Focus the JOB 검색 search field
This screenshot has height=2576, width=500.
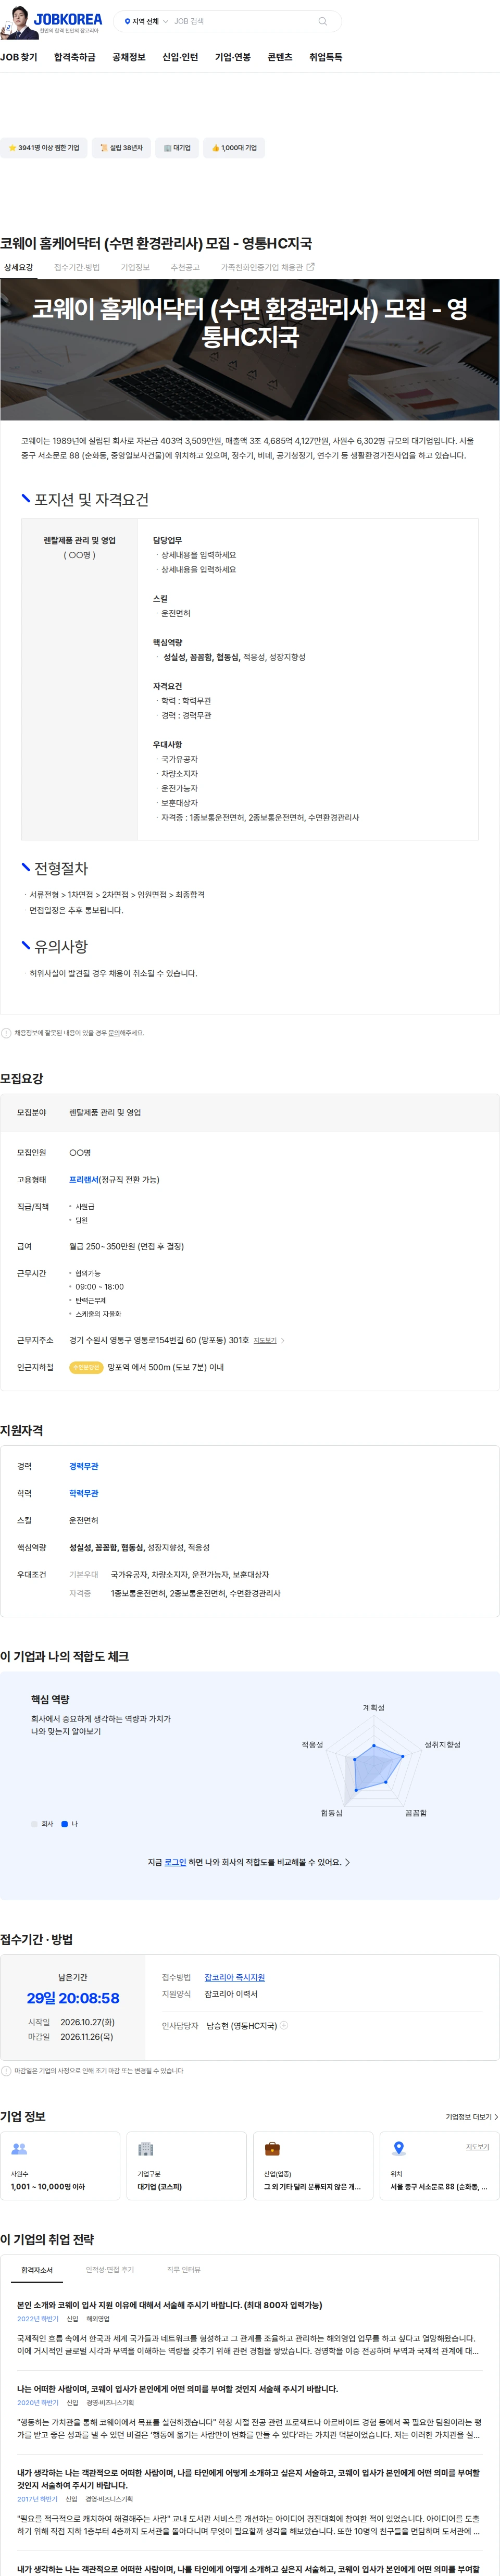(x=240, y=21)
